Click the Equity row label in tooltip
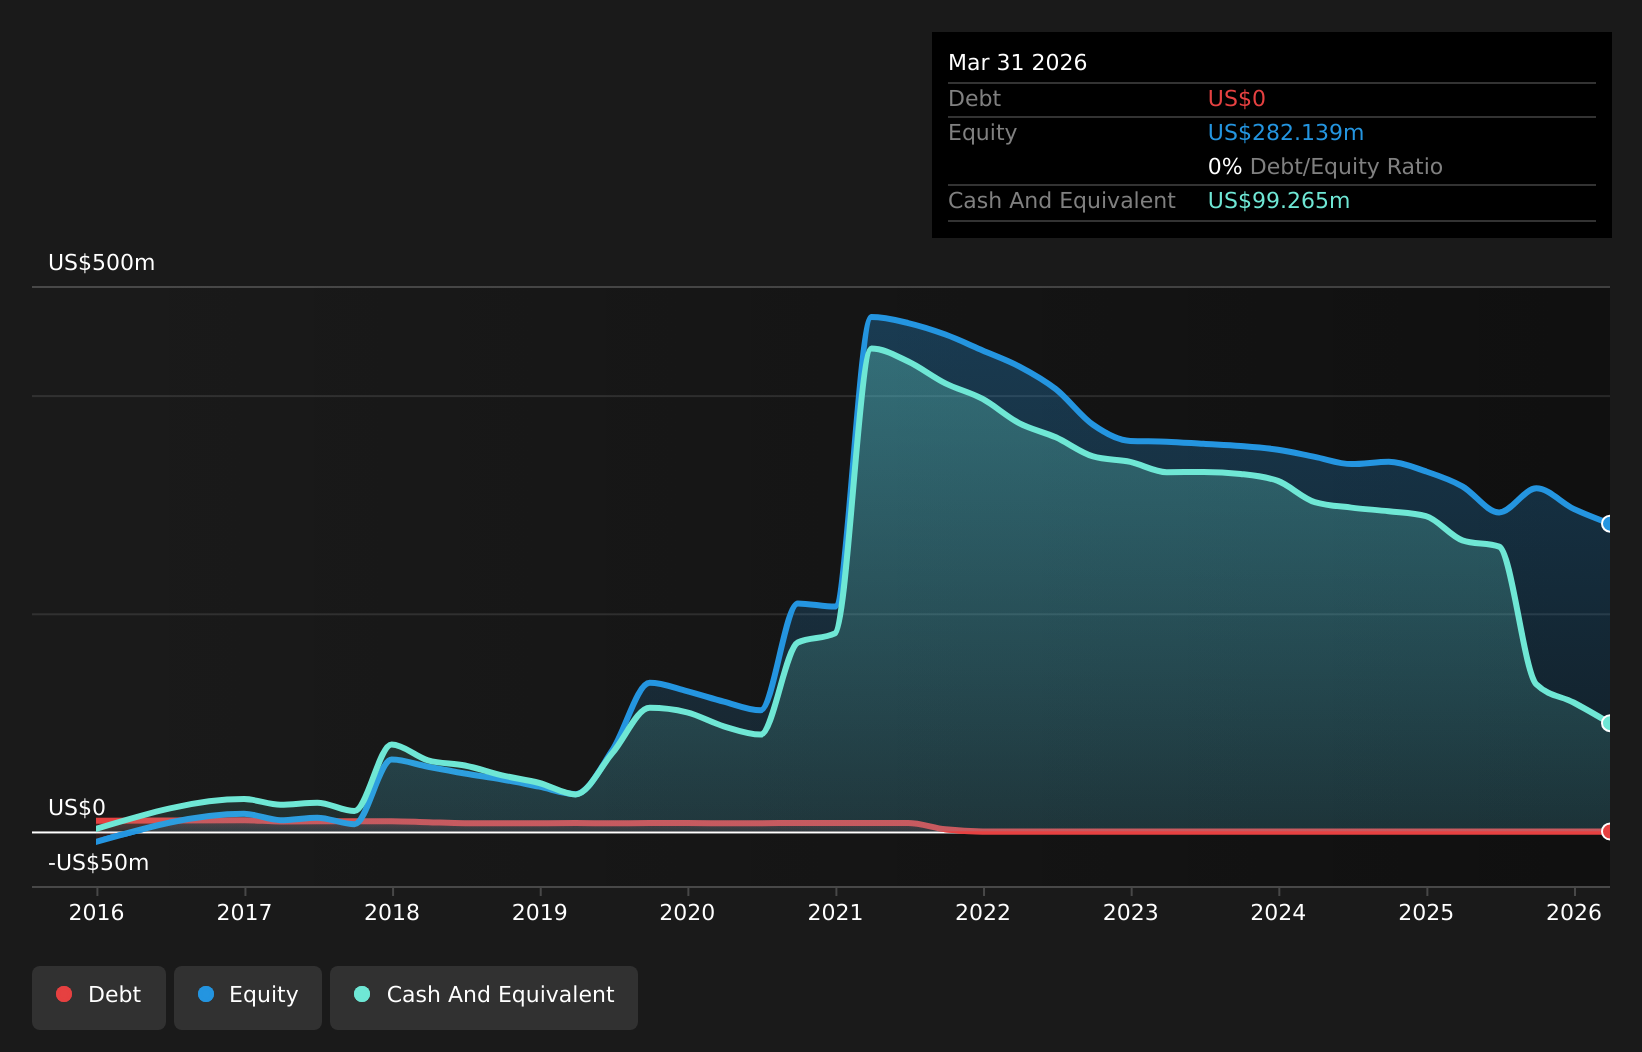The height and width of the screenshot is (1052, 1642). pos(982,132)
